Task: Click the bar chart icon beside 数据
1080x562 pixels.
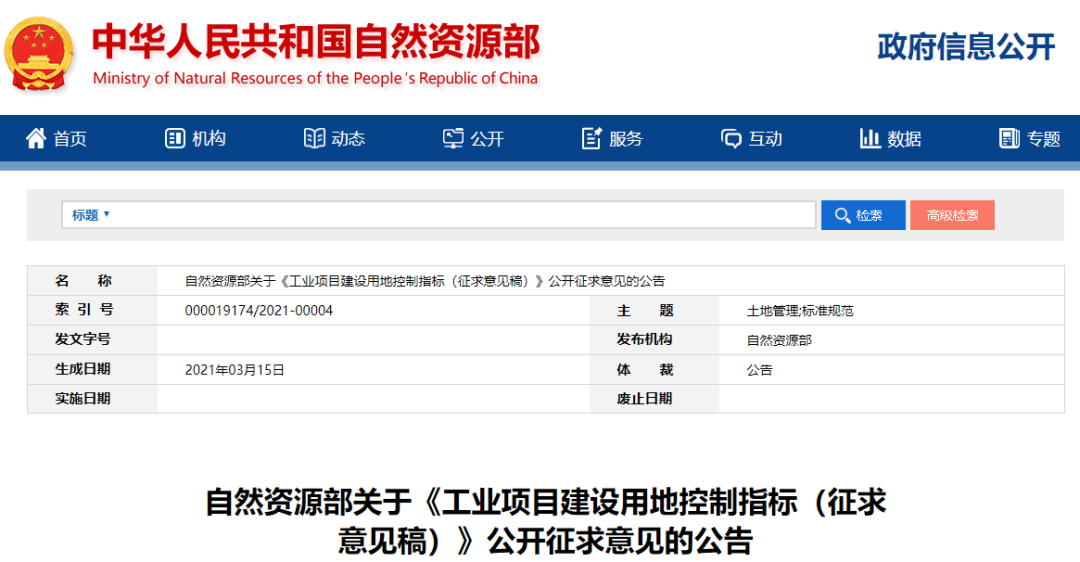Action: coord(870,138)
